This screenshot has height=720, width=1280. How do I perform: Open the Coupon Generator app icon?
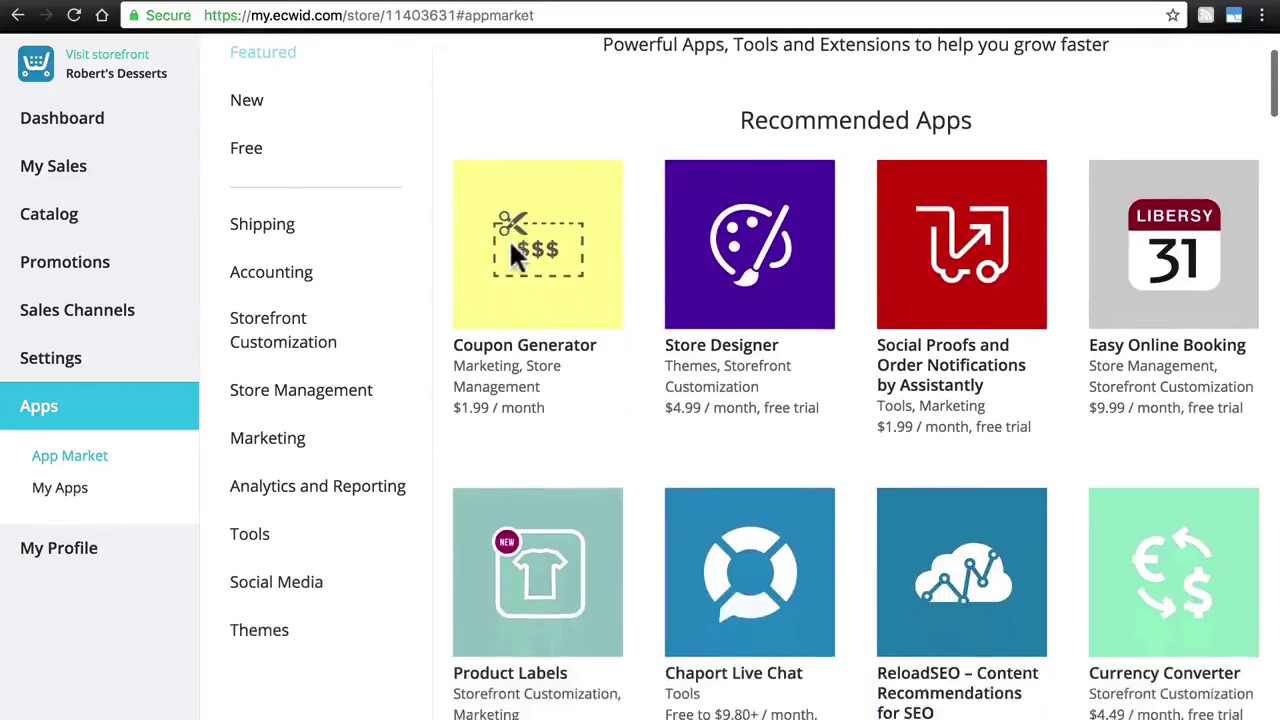point(537,244)
